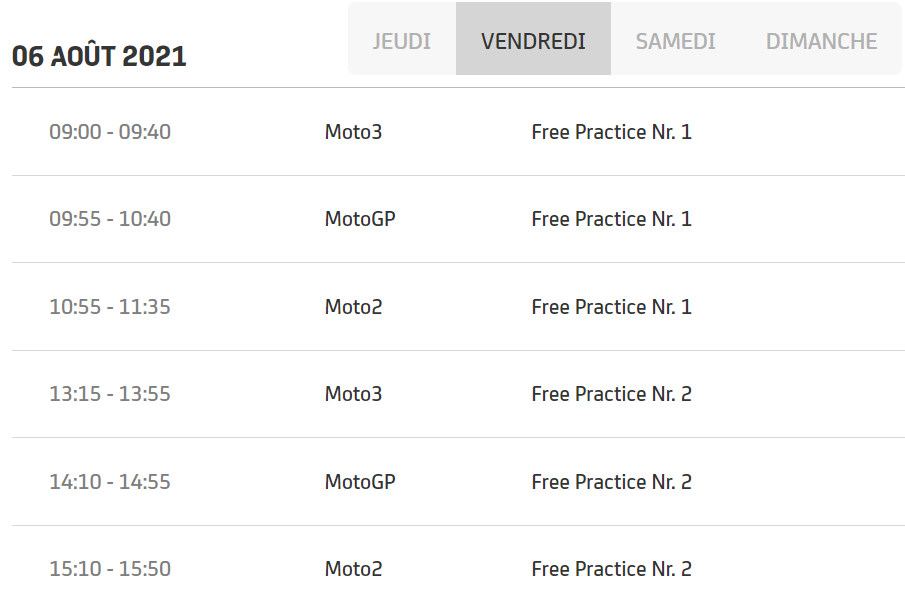Screen dimensions: 905x596
Task: Select Moto3 in the 09:00 row
Action: point(353,132)
